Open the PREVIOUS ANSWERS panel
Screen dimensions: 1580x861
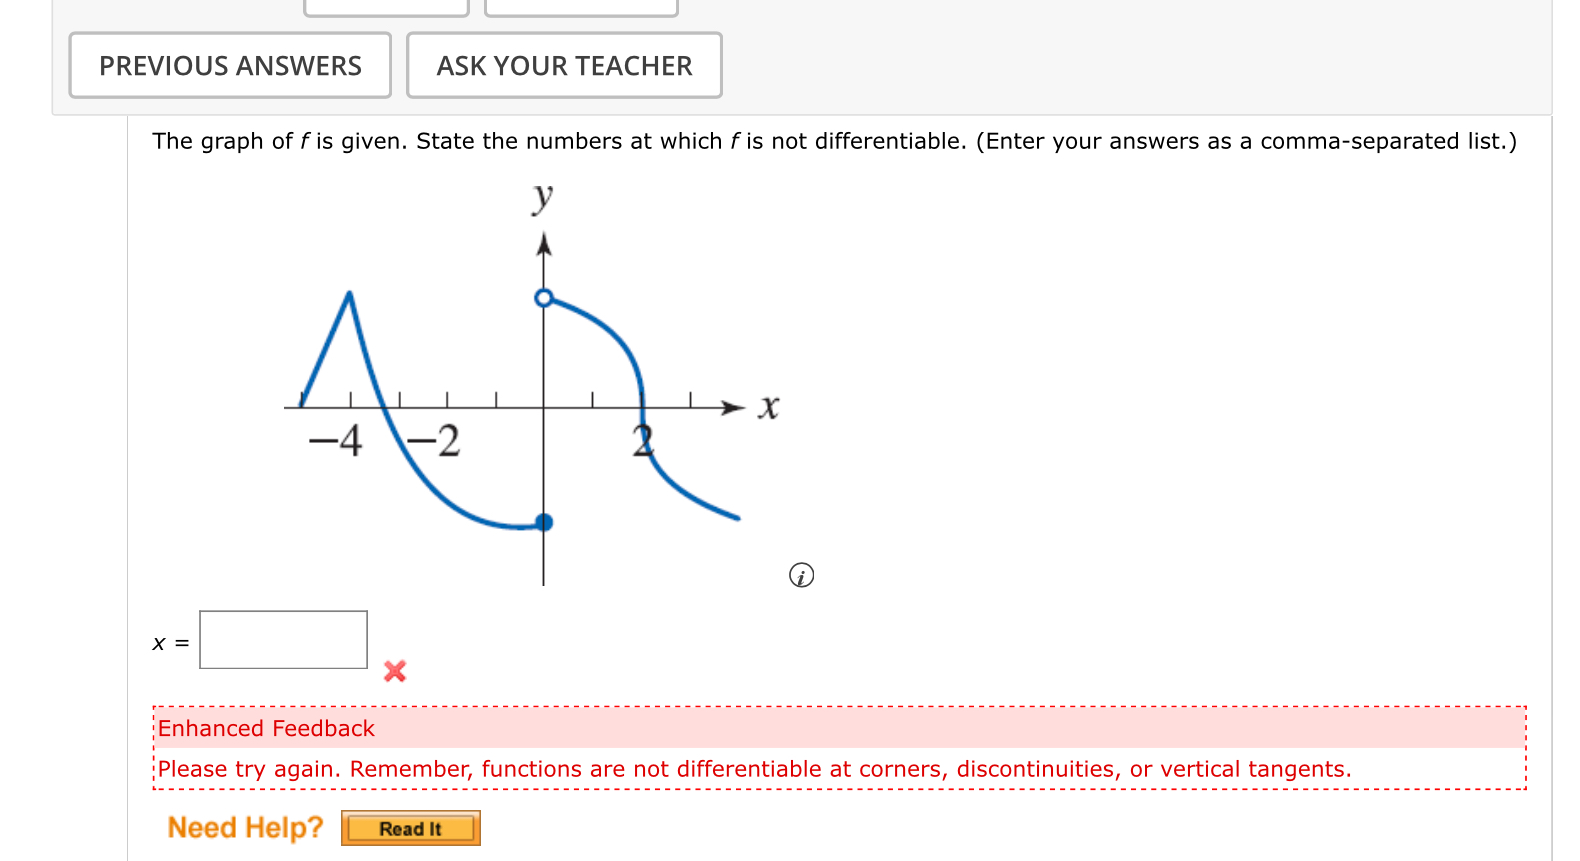[230, 65]
